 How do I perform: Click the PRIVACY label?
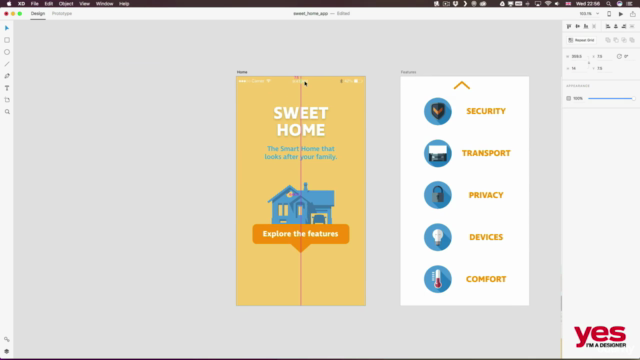click(x=486, y=195)
